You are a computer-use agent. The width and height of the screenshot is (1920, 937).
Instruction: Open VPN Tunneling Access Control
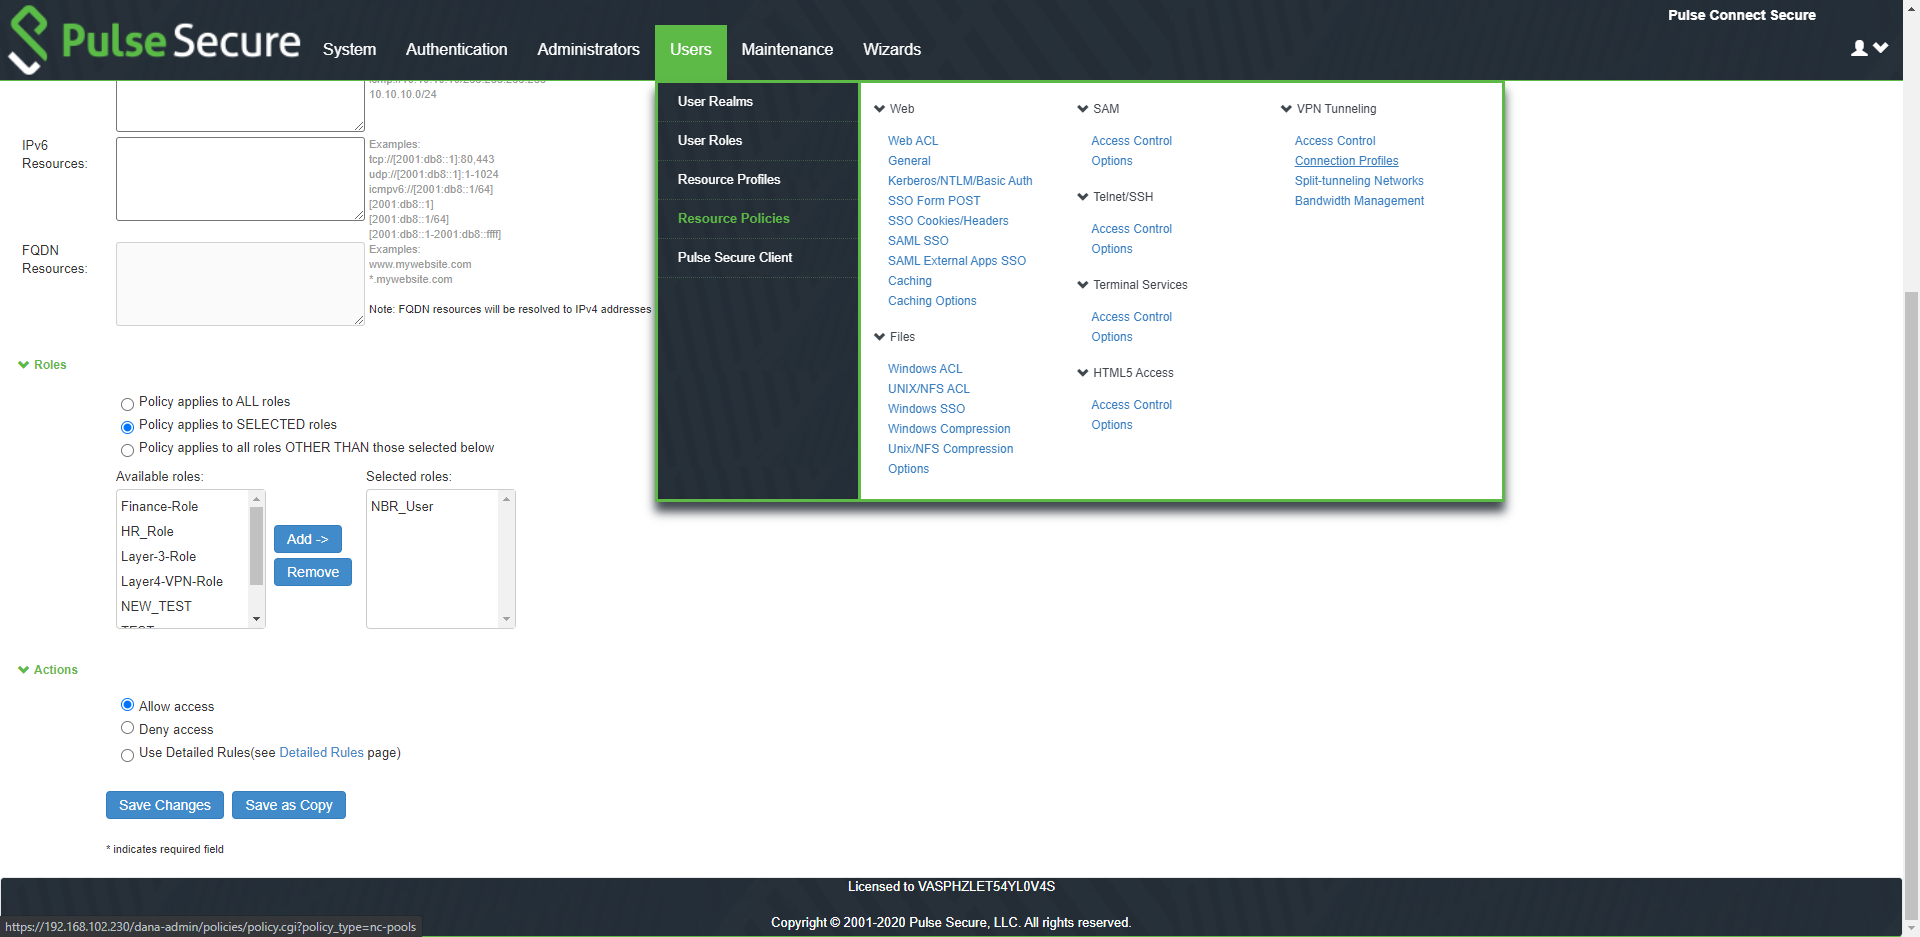coord(1335,141)
